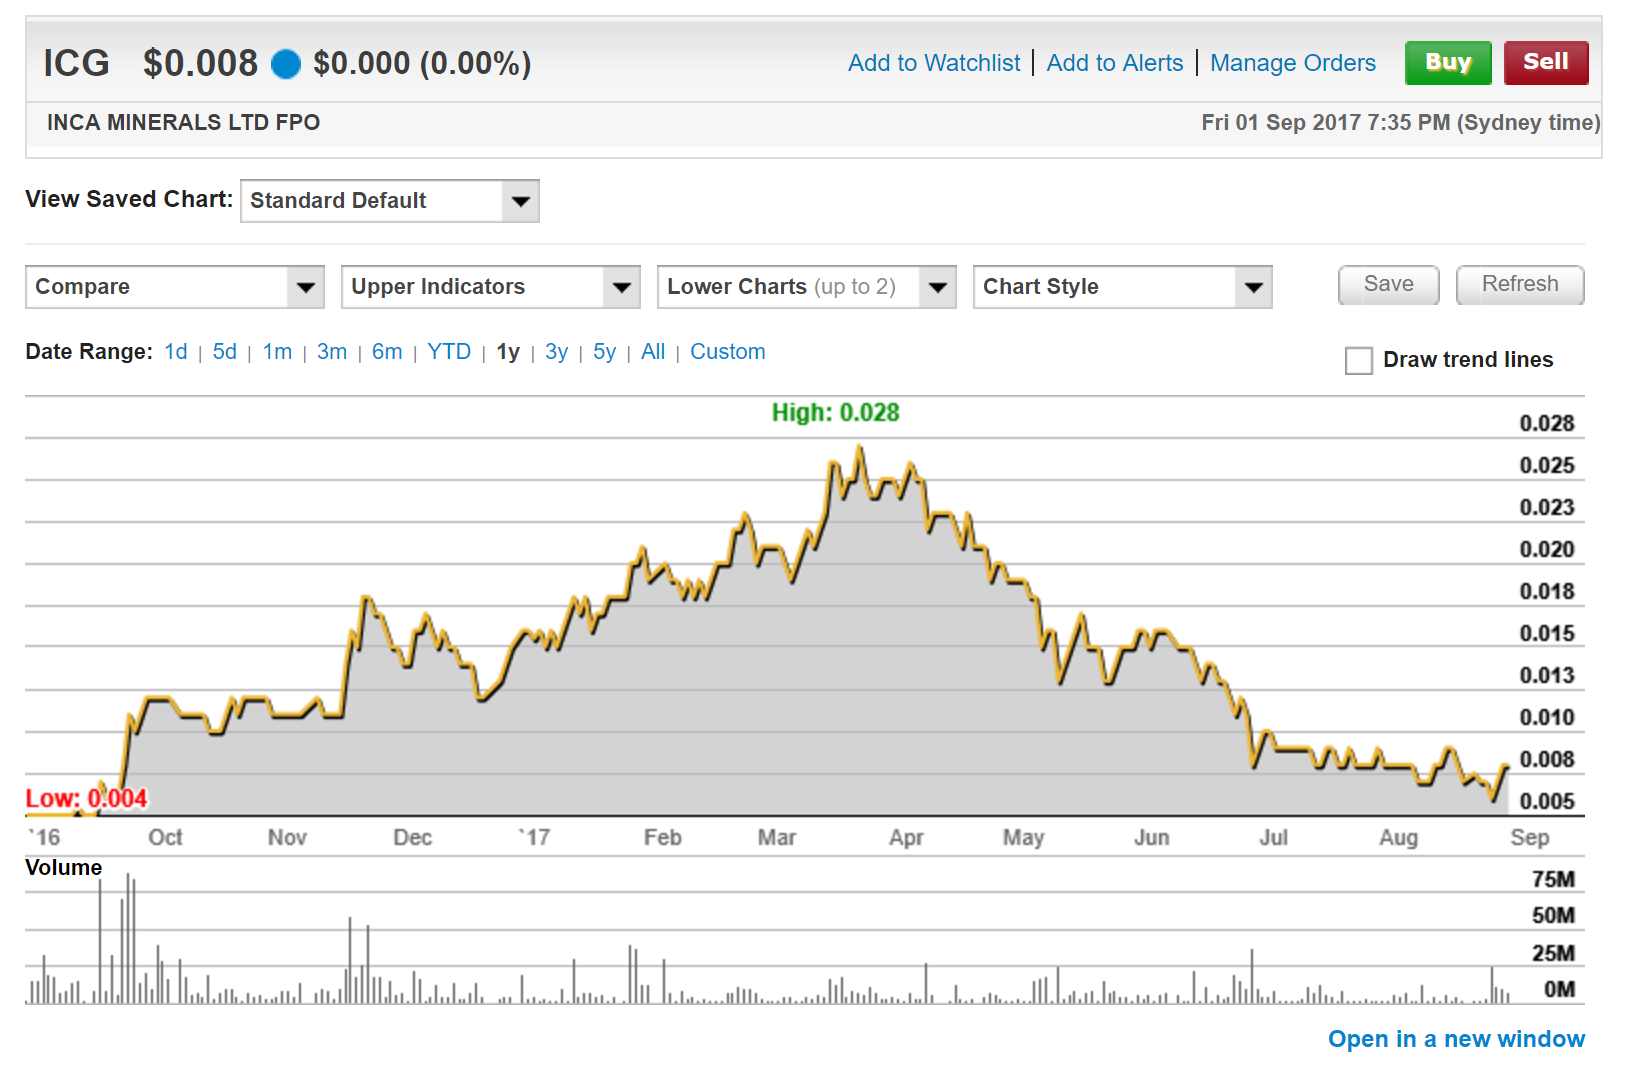Screen dimensions: 1636x1083
Task: Select the 1d date range
Action: pos(176,352)
